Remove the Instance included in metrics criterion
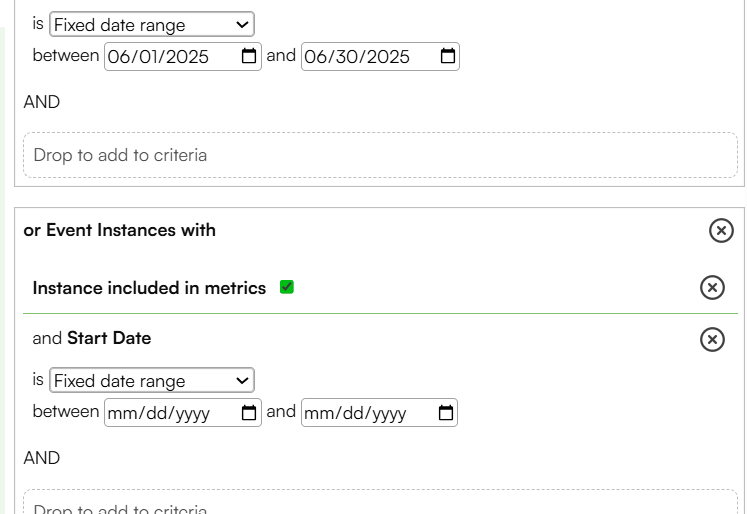The image size is (747, 514). (712, 288)
